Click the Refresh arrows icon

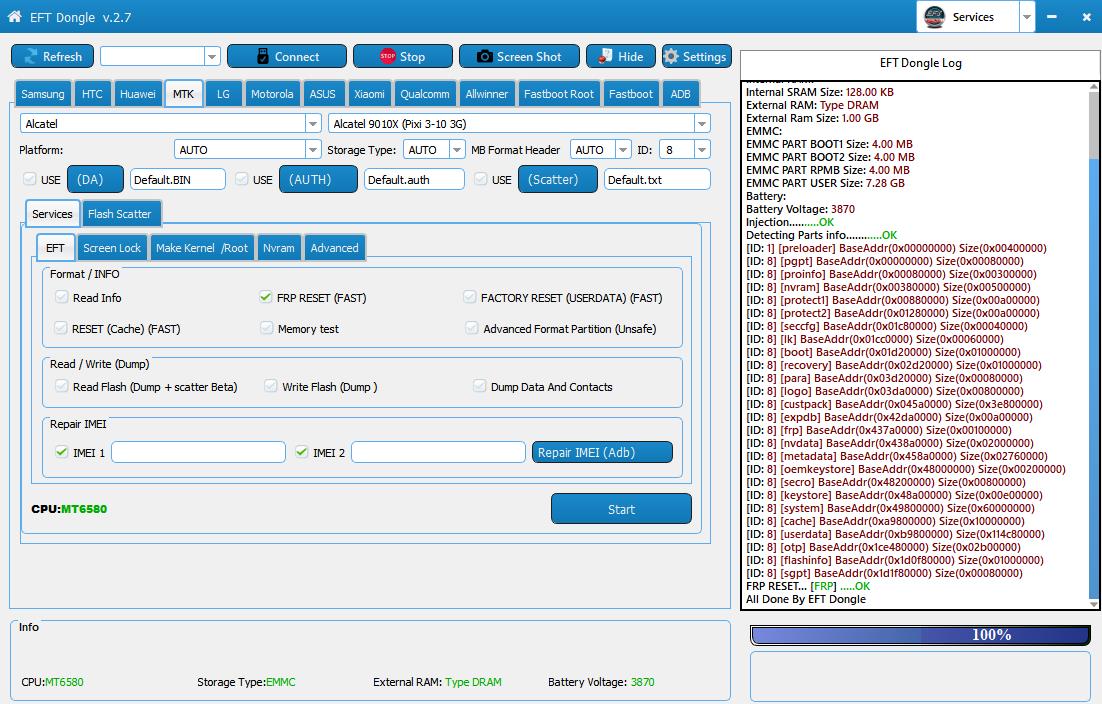point(31,56)
